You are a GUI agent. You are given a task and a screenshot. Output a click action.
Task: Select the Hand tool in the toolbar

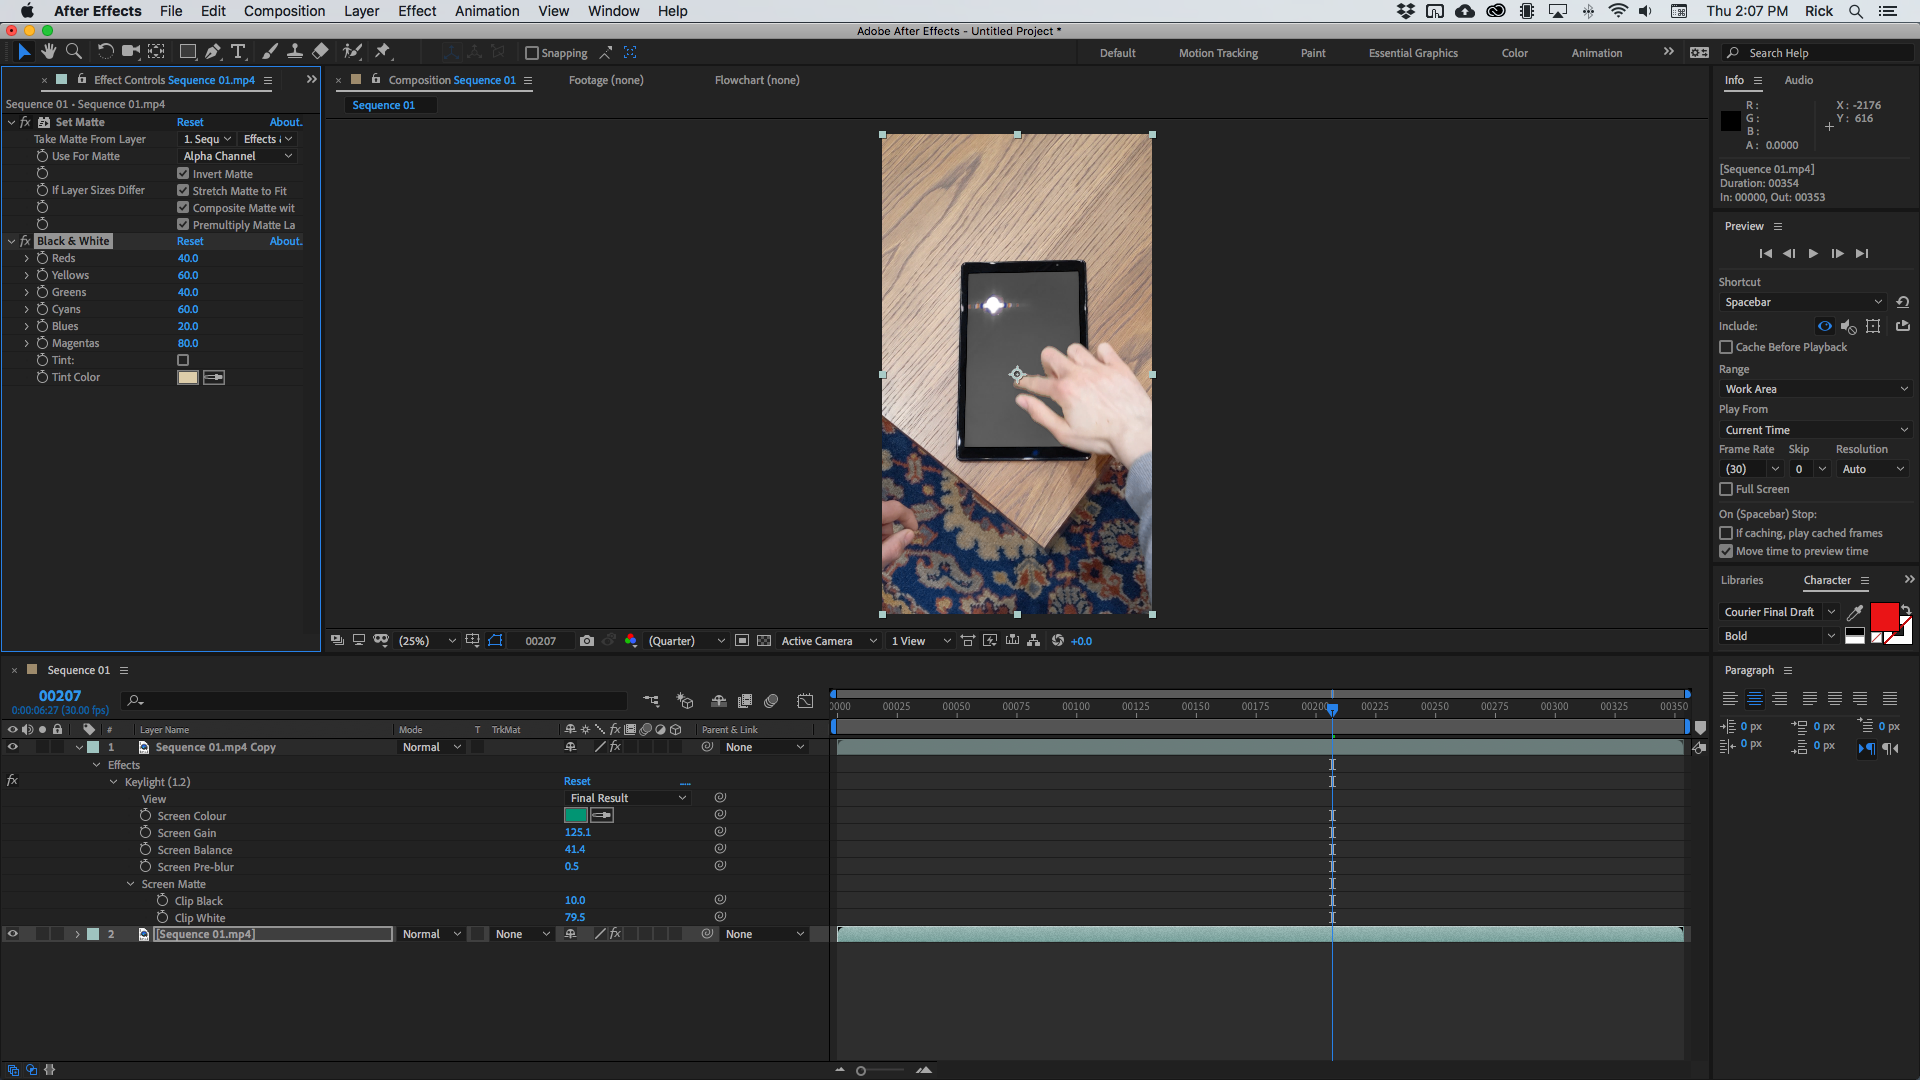47,51
